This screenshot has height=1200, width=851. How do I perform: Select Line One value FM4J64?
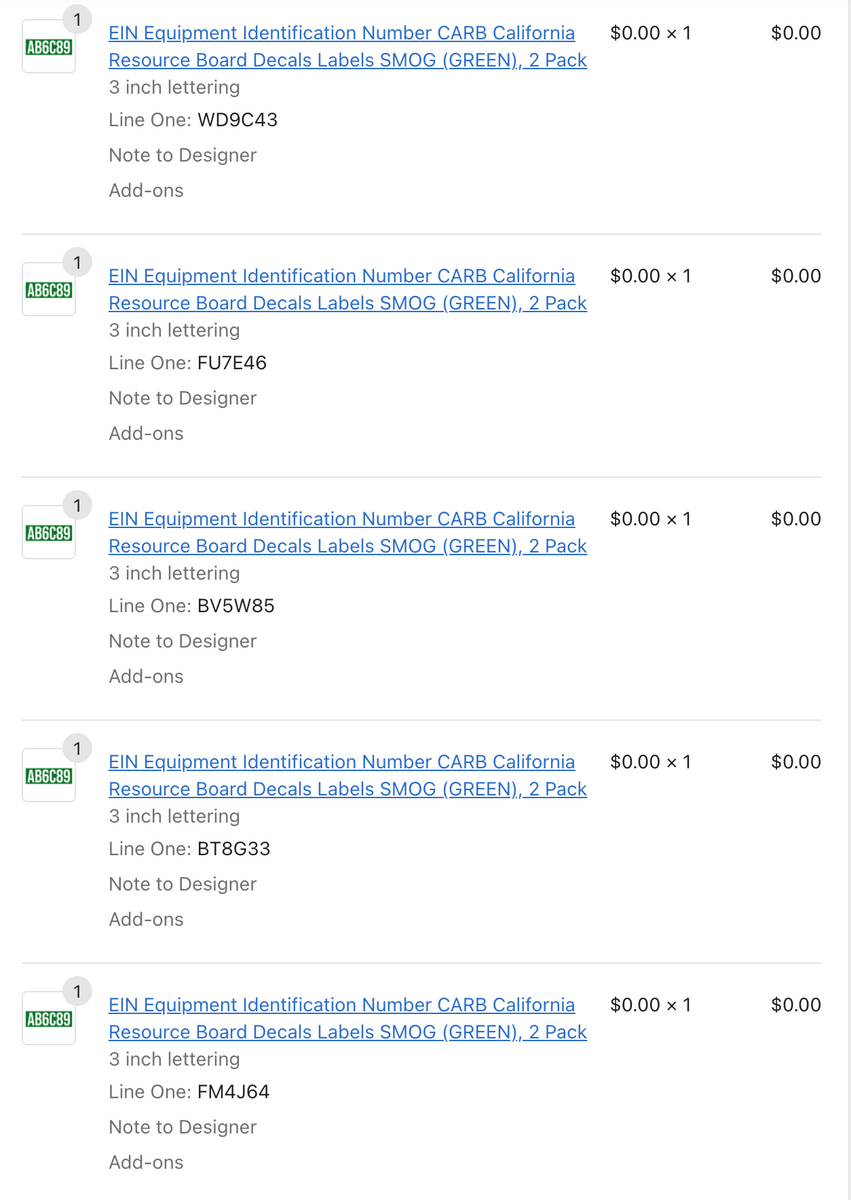point(234,1092)
